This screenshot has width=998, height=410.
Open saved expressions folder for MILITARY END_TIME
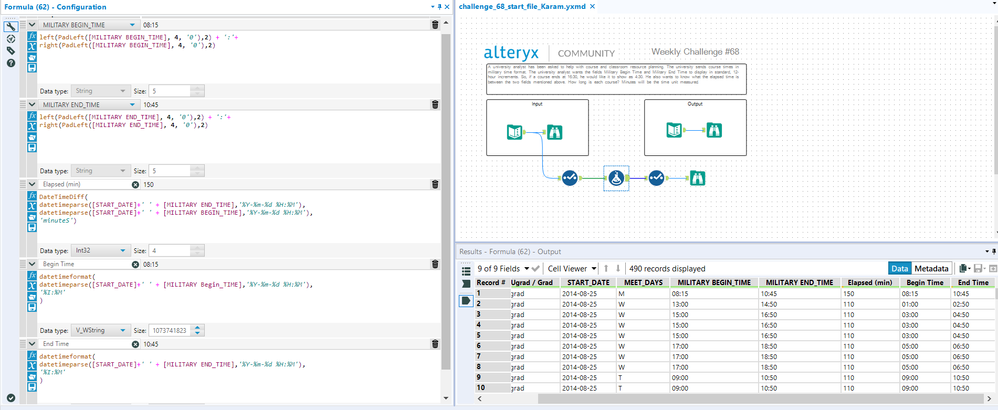[32, 137]
